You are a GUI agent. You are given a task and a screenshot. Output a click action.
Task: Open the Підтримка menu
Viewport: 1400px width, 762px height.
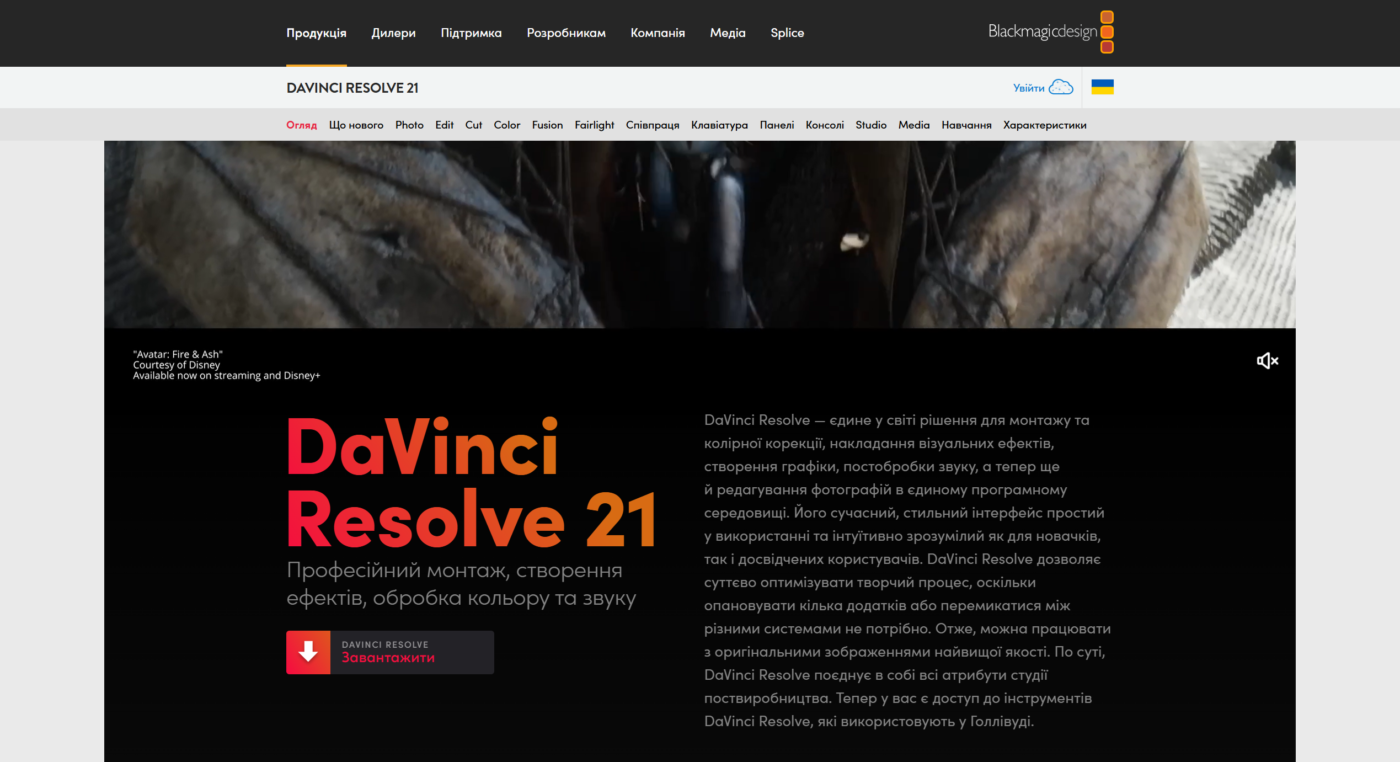(471, 33)
